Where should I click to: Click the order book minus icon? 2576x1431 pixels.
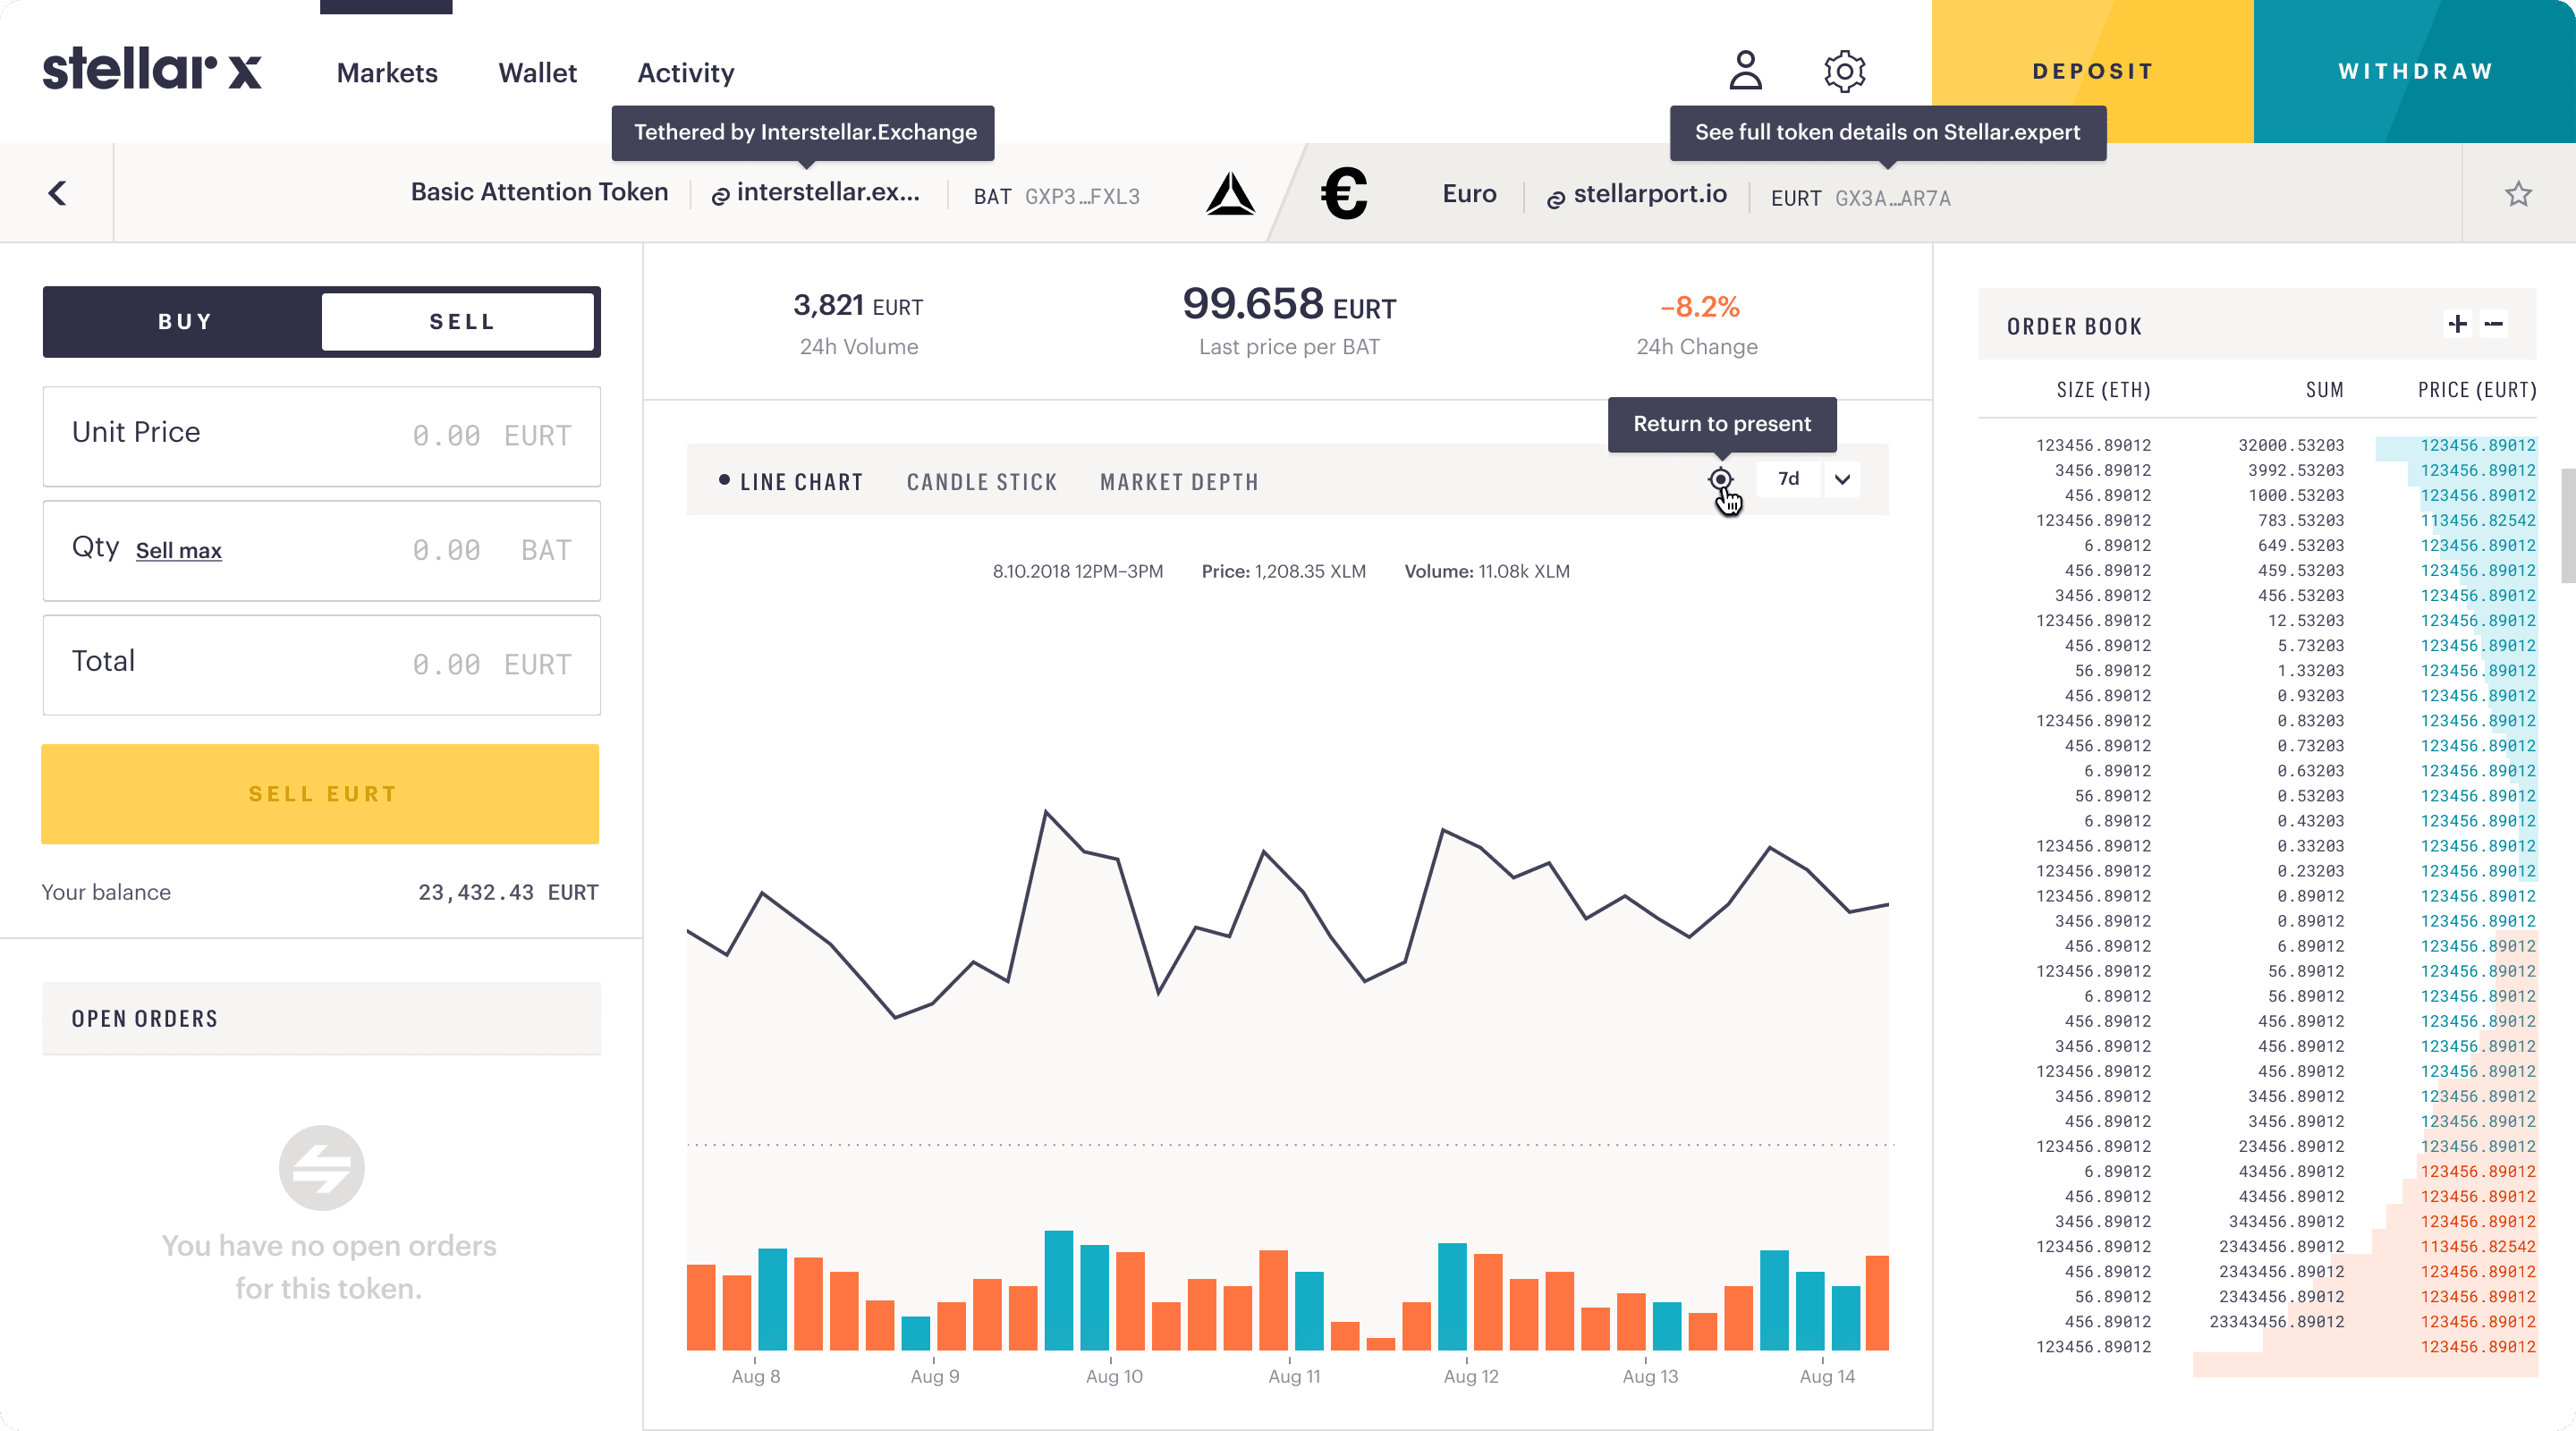coord(2494,324)
